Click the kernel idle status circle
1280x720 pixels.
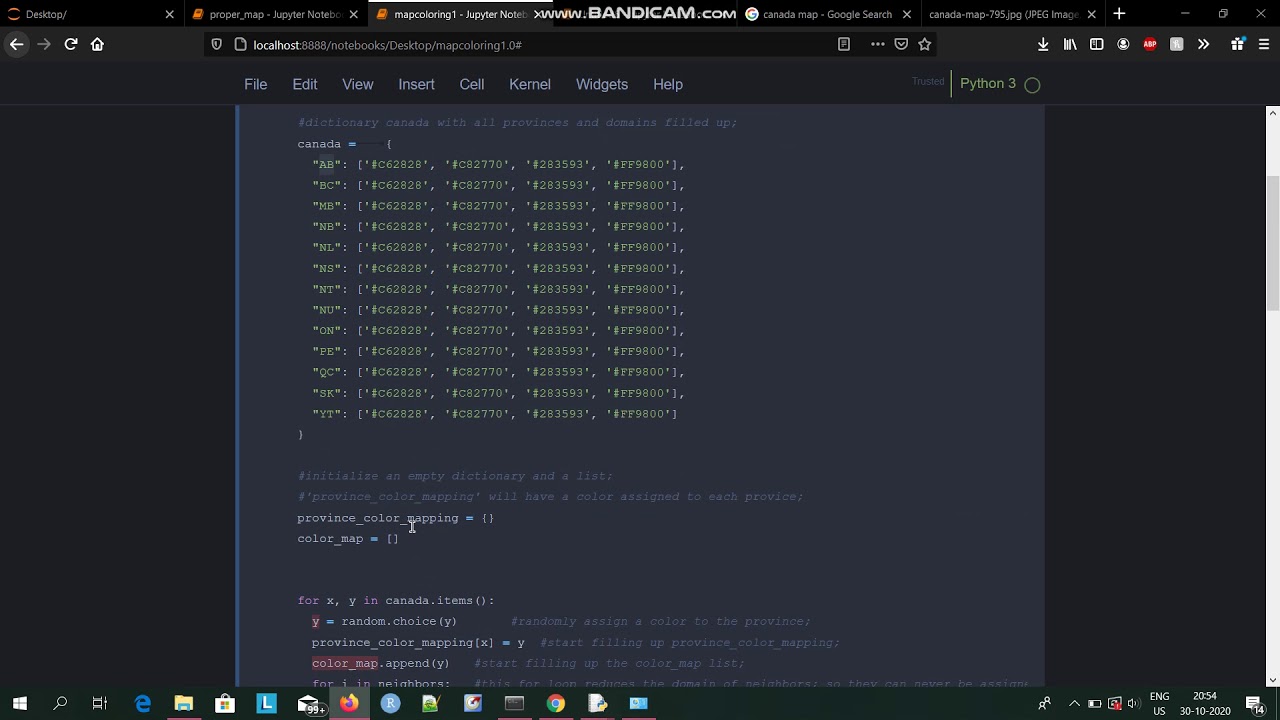point(1033,85)
